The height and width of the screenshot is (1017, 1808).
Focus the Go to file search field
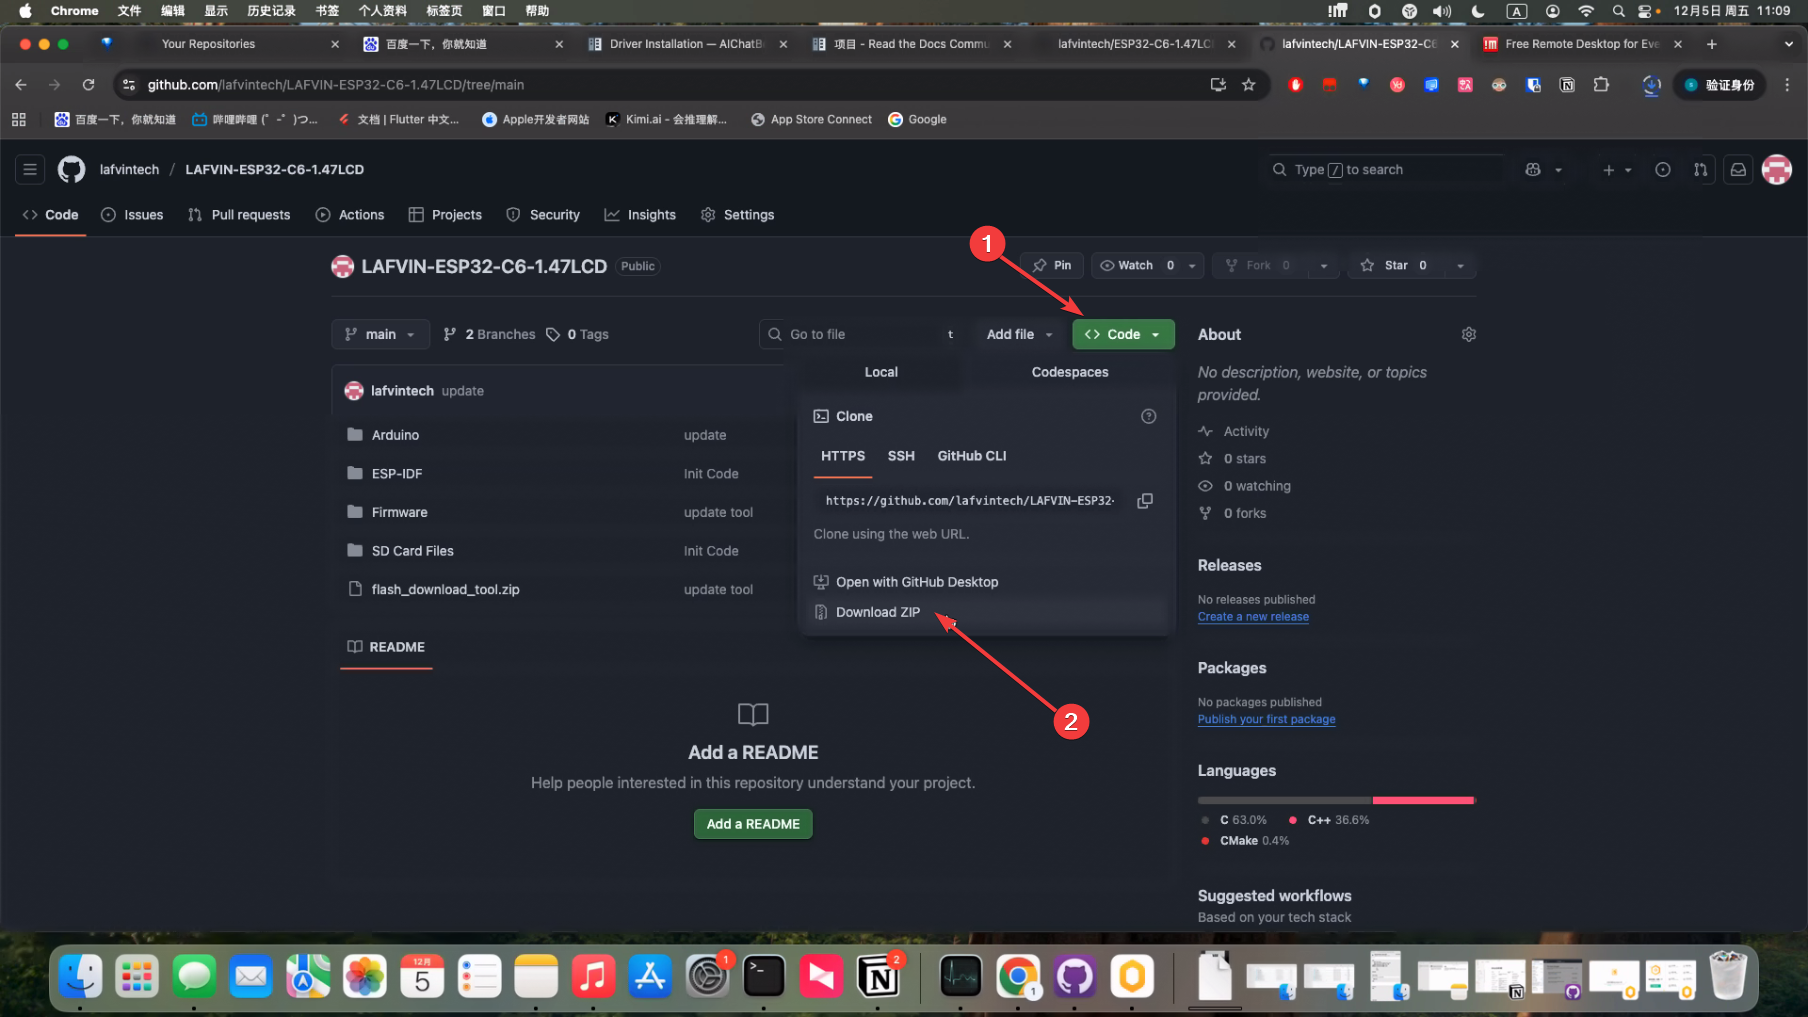[863, 334]
